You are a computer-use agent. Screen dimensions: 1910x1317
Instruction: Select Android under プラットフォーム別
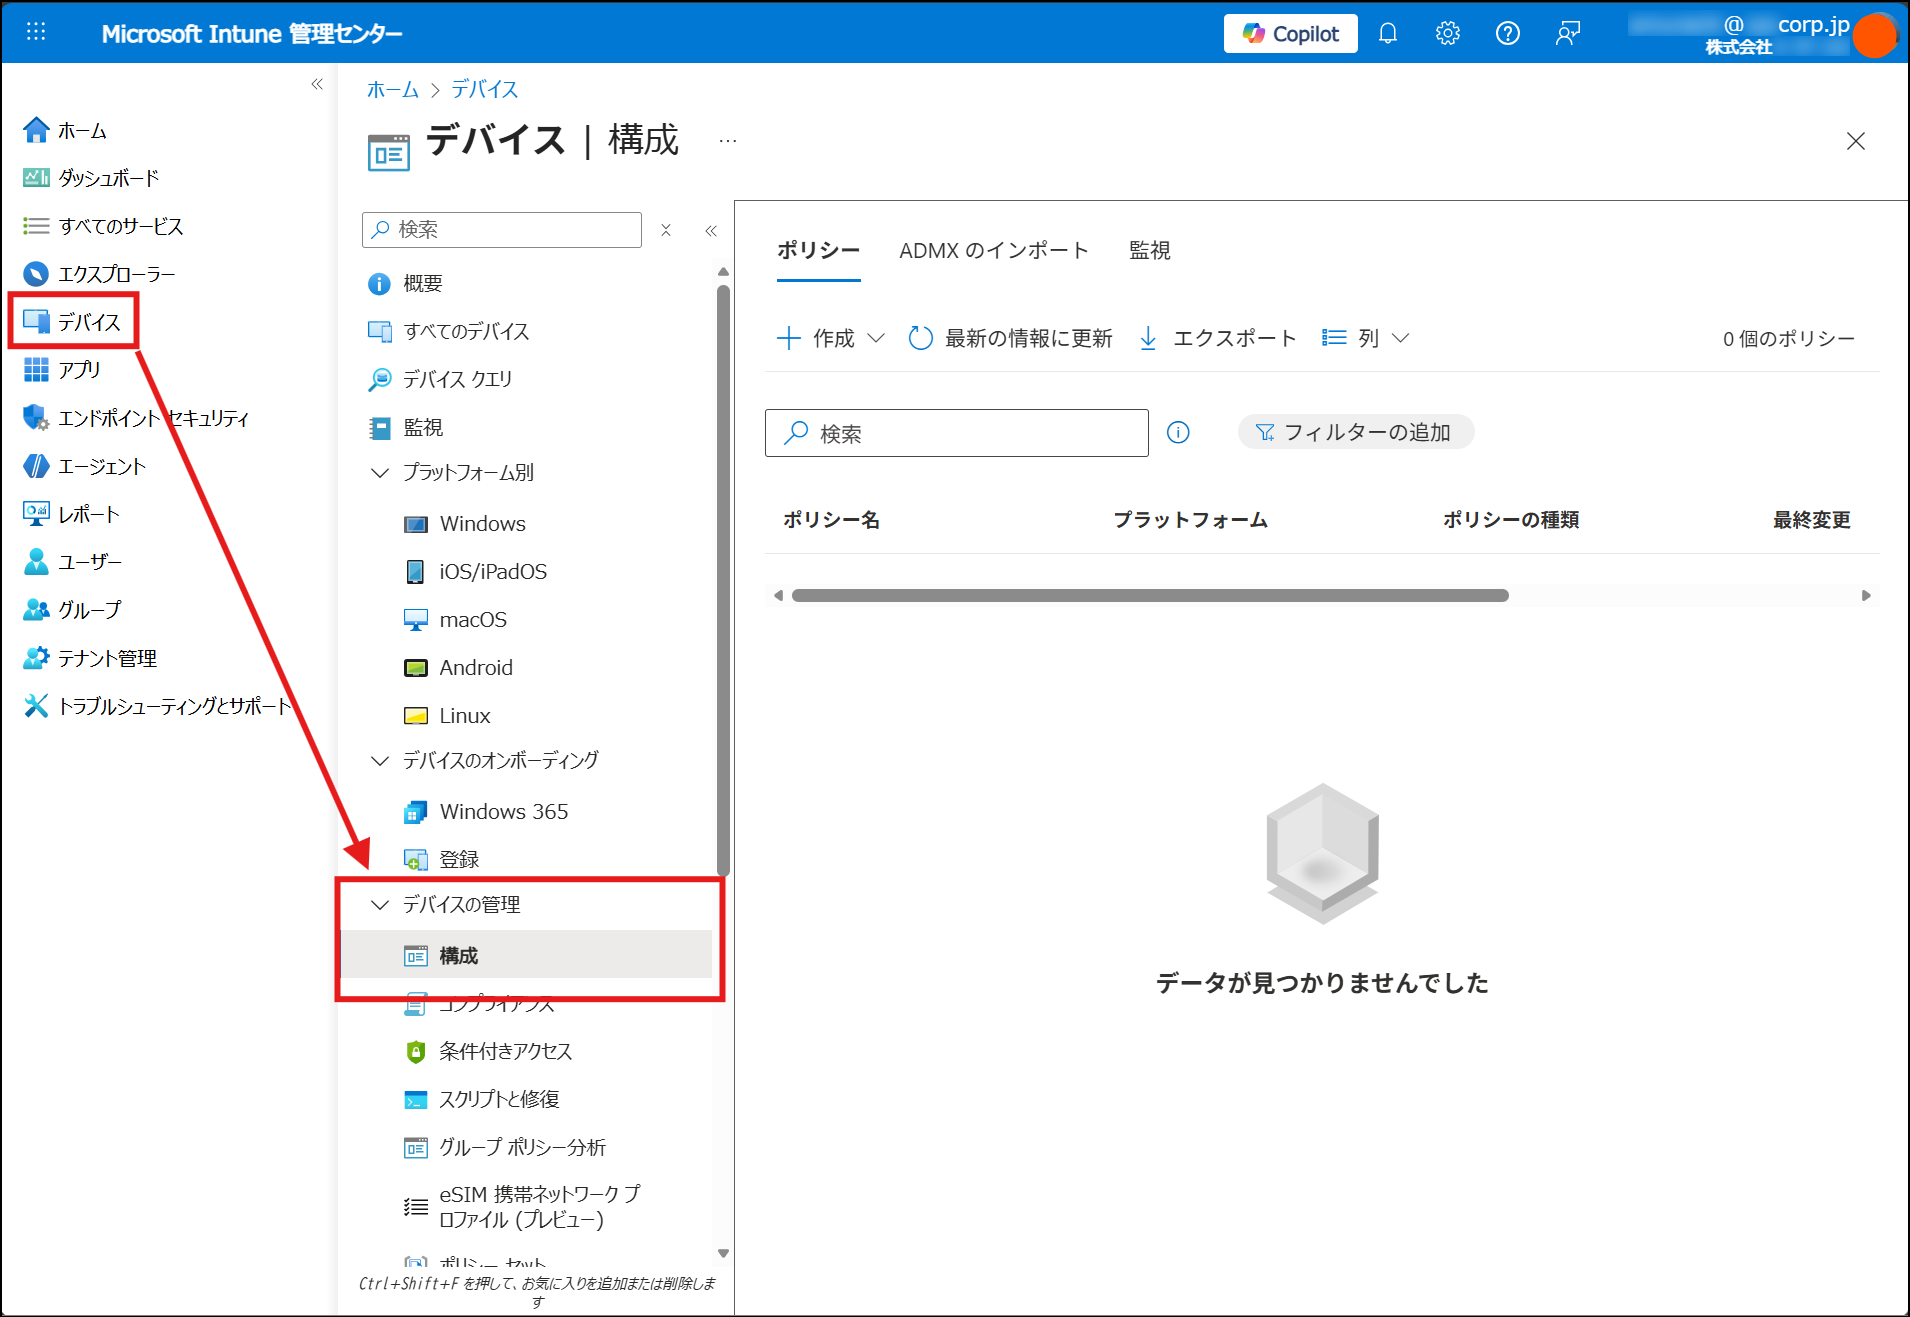(476, 667)
